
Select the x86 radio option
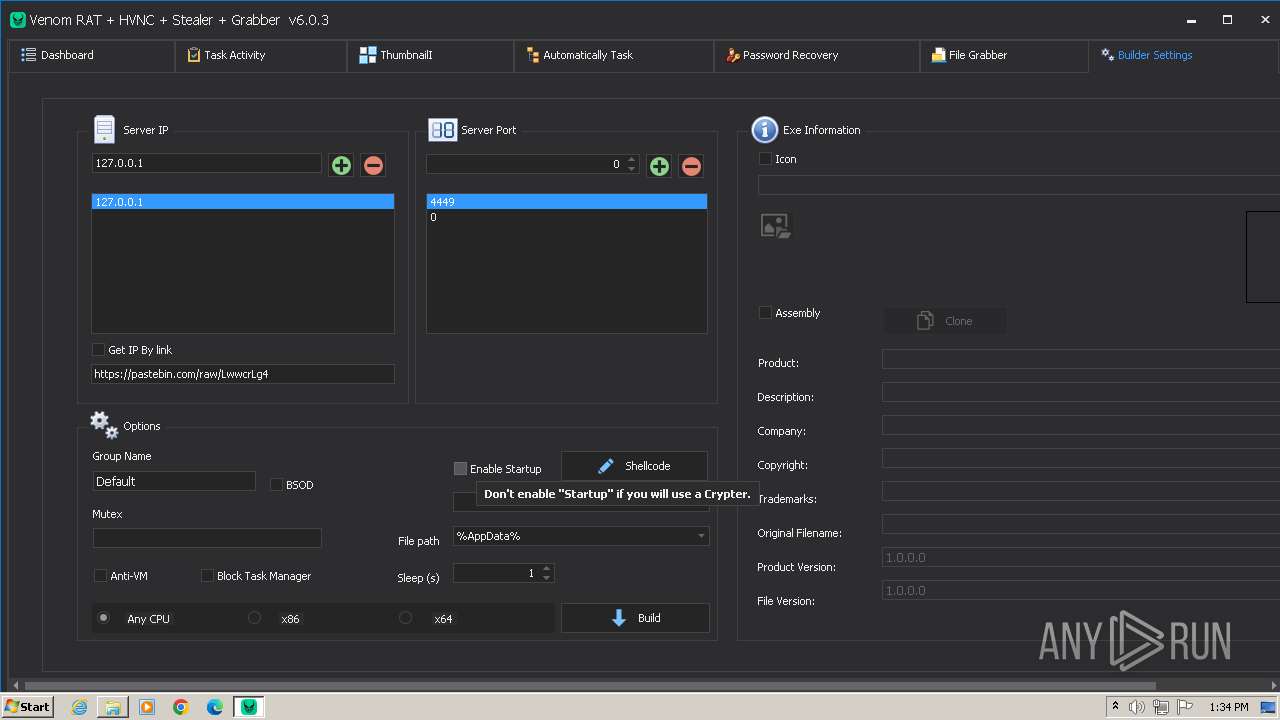click(254, 618)
